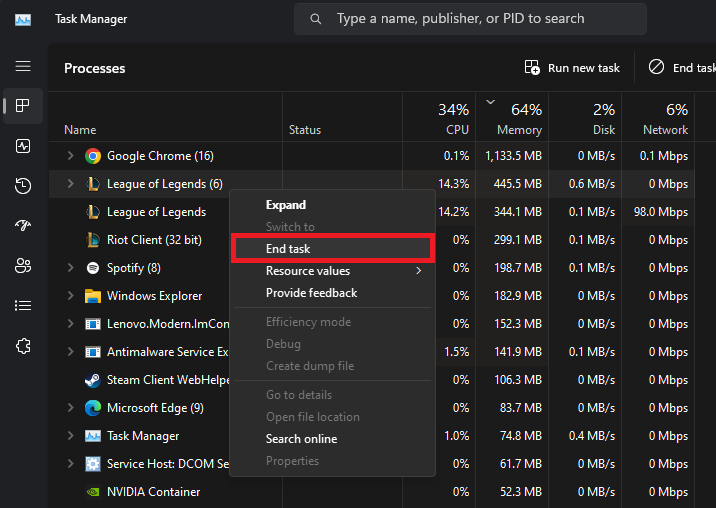Image resolution: width=716 pixels, height=508 pixels.
Task: Open Startup apps sidebar icon
Action: pyautogui.click(x=23, y=225)
